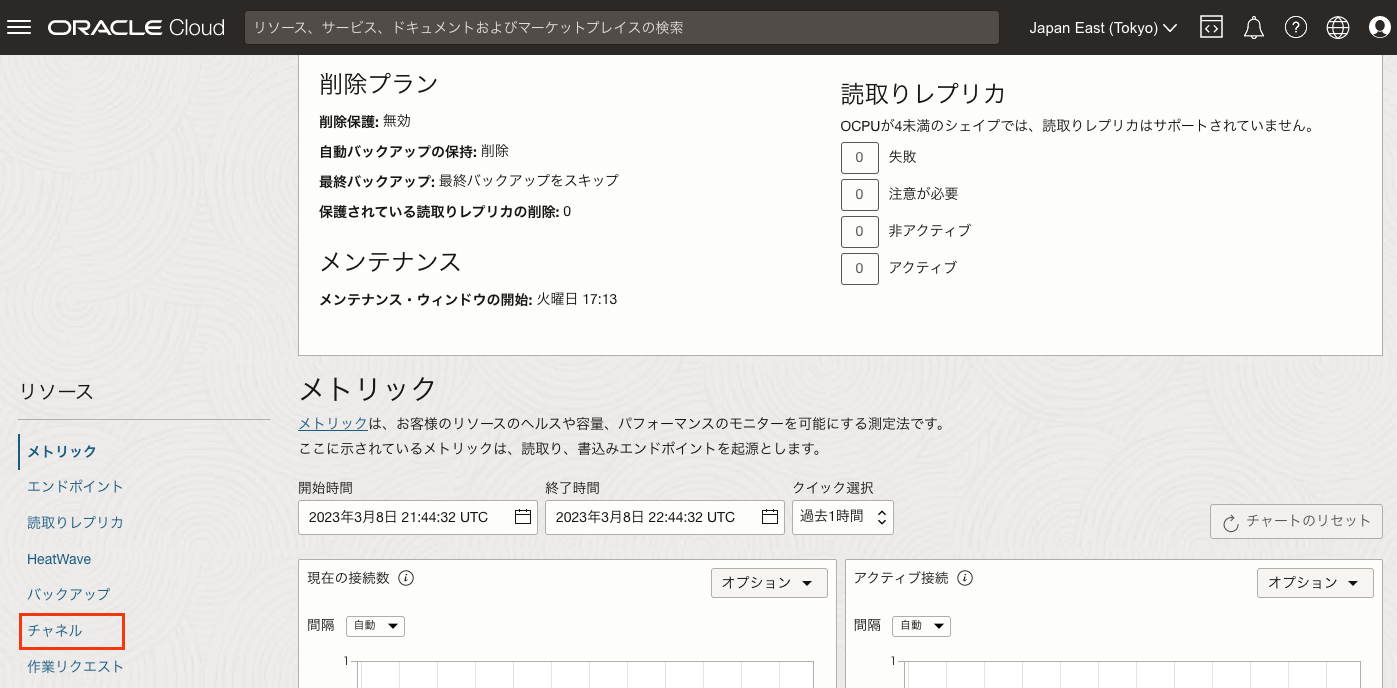1397x688 pixels.
Task: Open calendar picker for 開始時間
Action: 522,517
